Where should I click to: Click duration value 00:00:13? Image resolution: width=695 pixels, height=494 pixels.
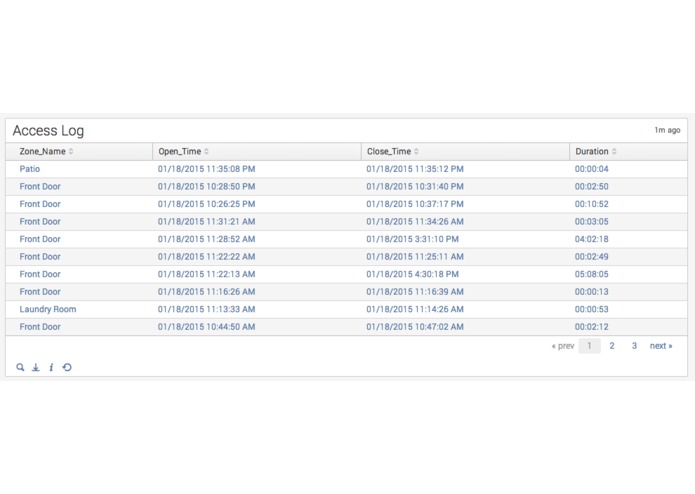[x=592, y=292]
